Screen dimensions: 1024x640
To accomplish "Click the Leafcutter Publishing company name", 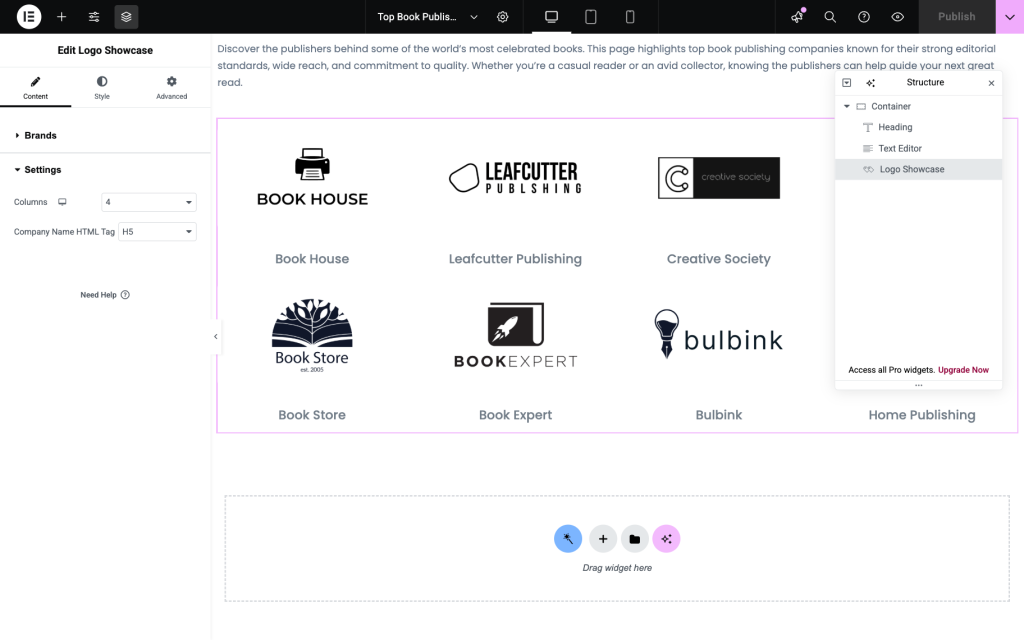I will point(515,259).
